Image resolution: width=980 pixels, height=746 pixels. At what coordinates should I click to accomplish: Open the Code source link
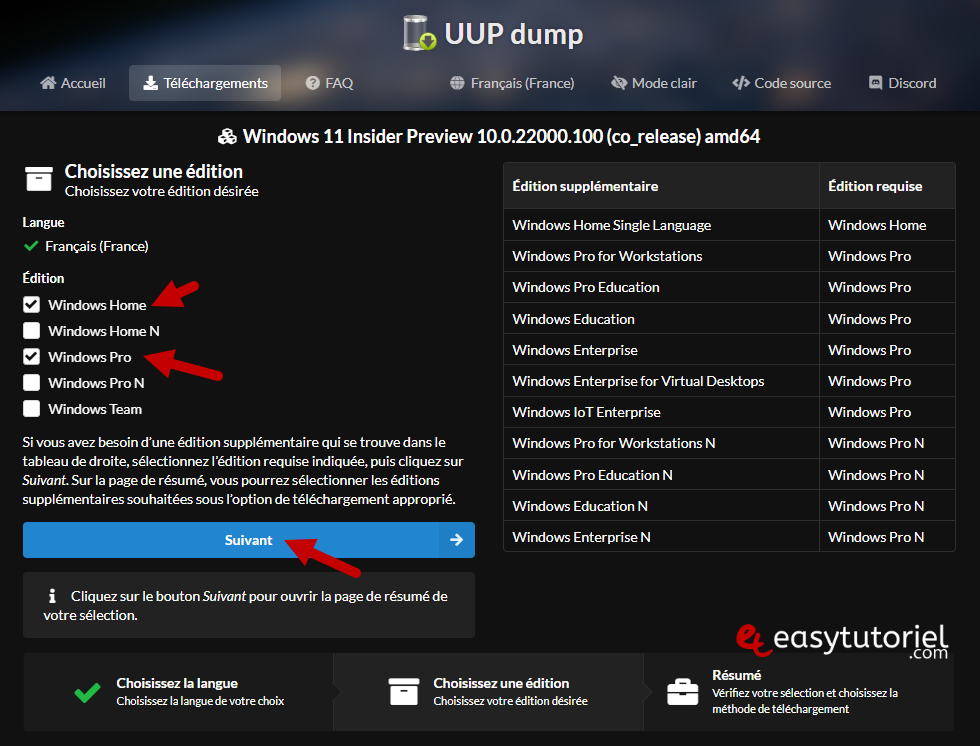781,83
